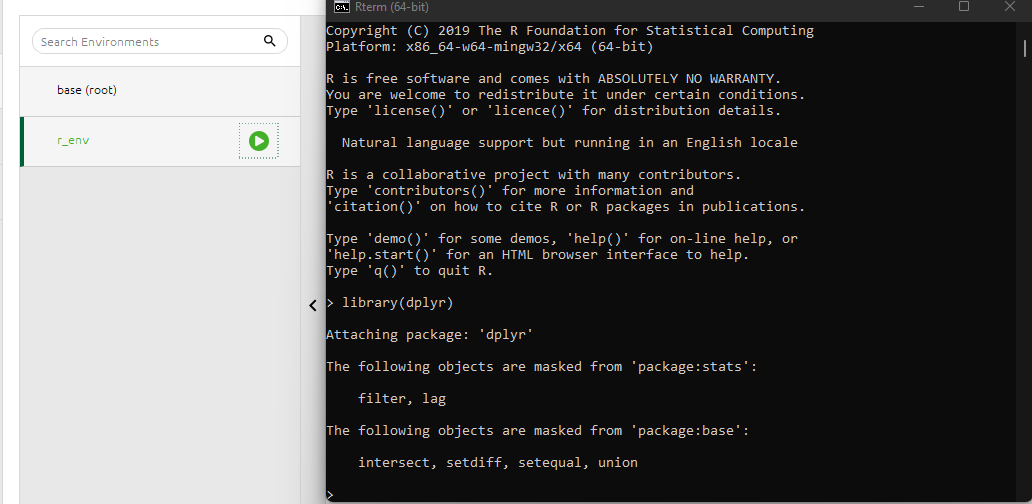The height and width of the screenshot is (504, 1032).
Task: Close the Rterm (64-bit) window
Action: click(1009, 7)
